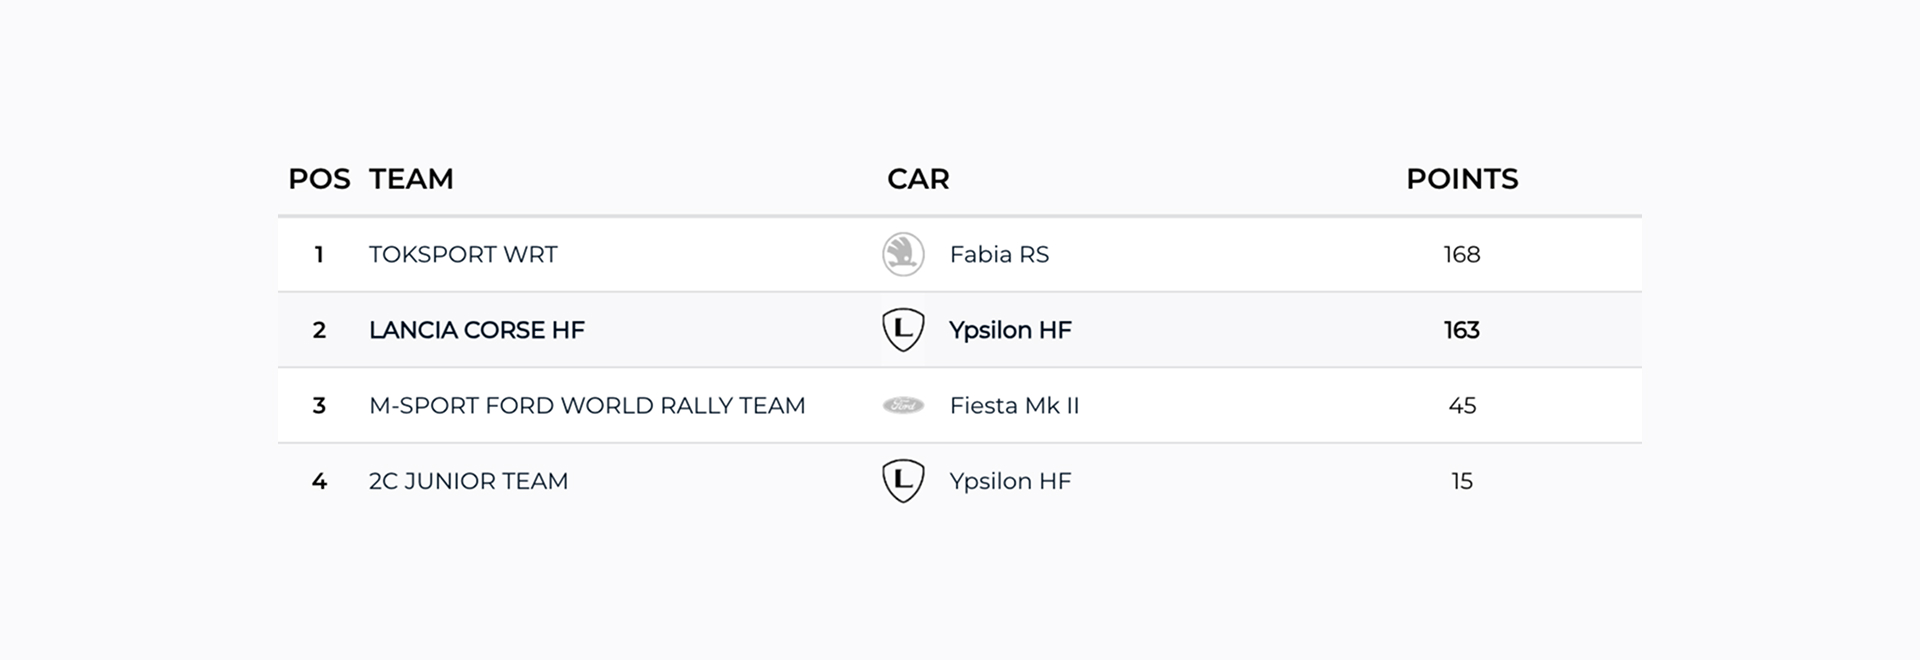Click the 163 points value
Screen dimensions: 1920x660
tap(1462, 330)
